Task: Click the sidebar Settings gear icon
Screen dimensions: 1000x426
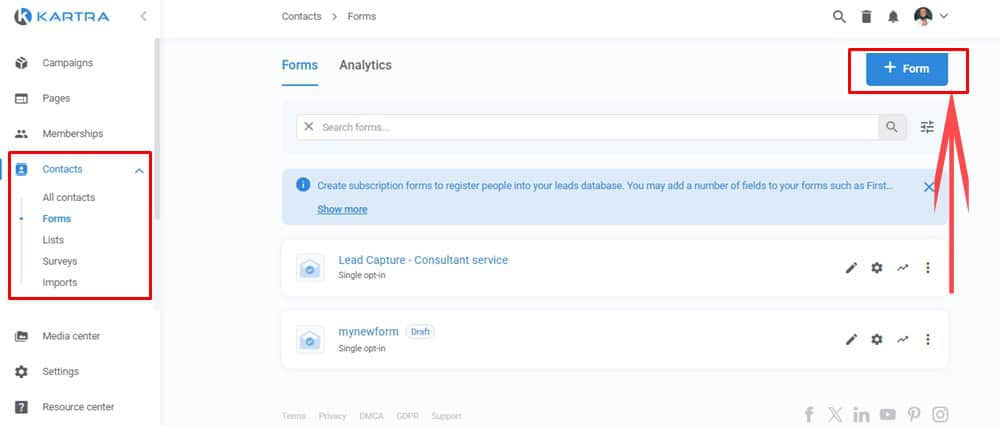Action: [22, 371]
